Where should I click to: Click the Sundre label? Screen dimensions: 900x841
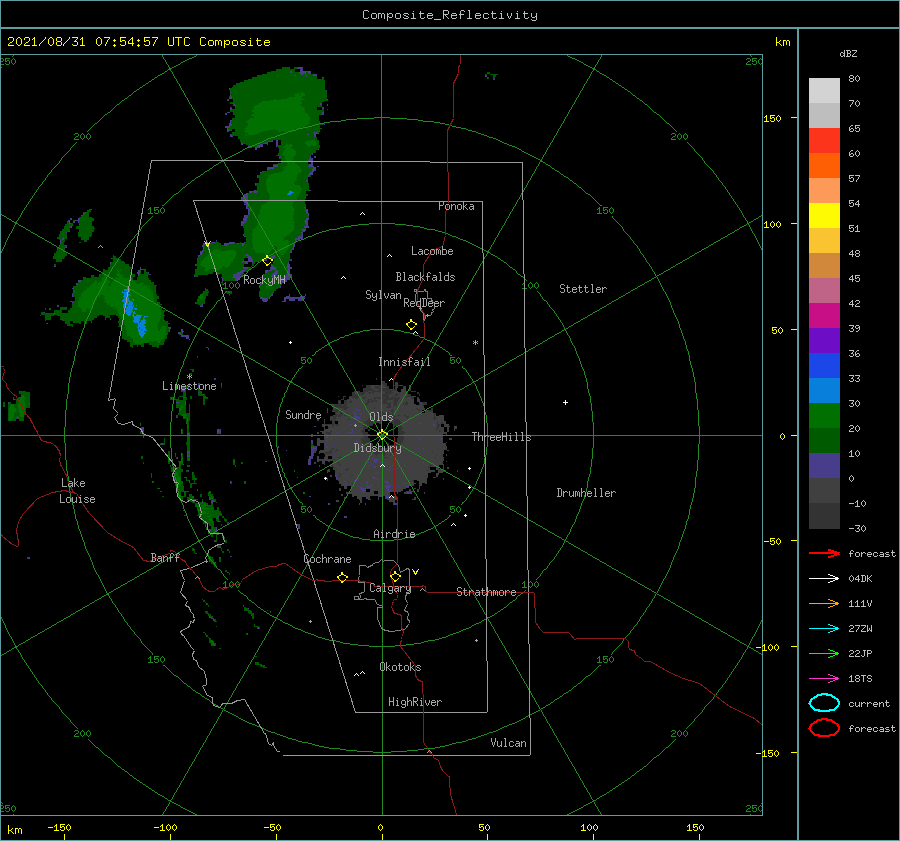[303, 414]
